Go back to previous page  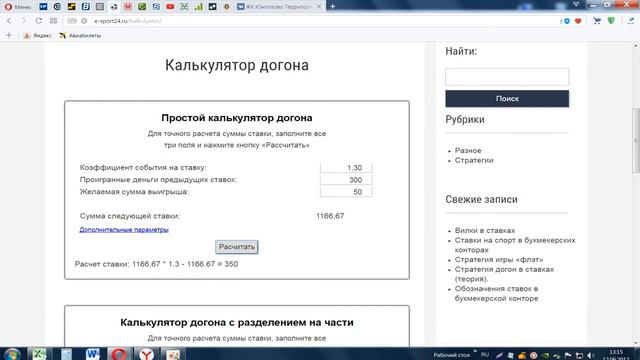click(x=9, y=21)
